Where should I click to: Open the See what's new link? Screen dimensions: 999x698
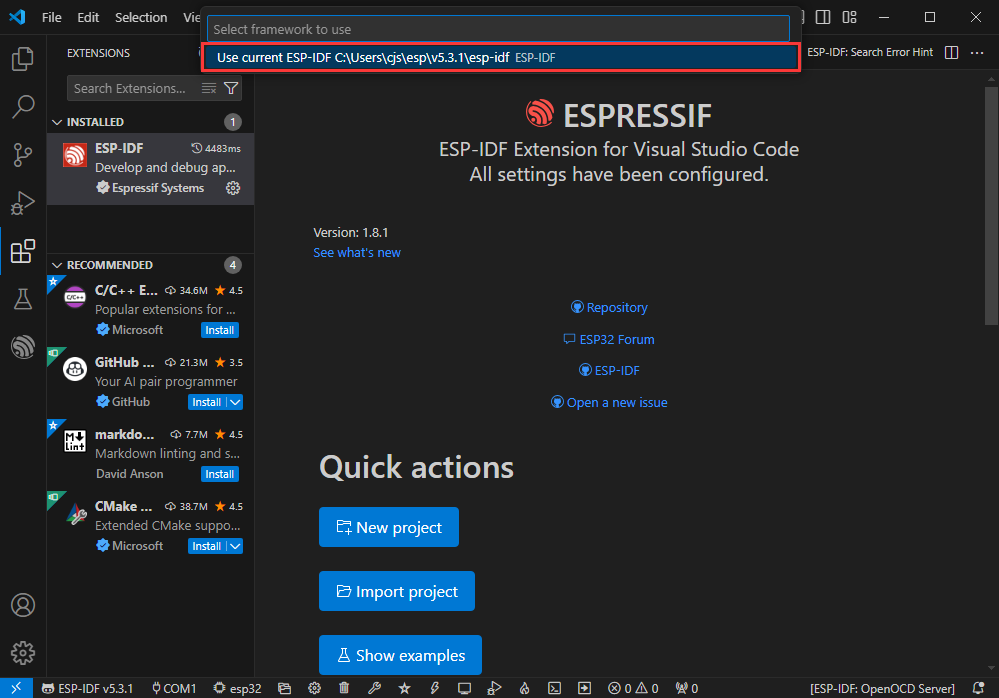pyautogui.click(x=356, y=253)
